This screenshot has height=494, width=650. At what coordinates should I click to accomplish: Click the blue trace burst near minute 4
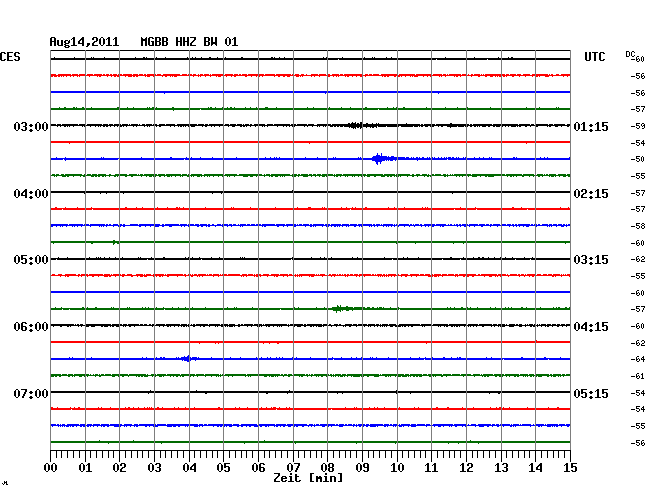189,358
